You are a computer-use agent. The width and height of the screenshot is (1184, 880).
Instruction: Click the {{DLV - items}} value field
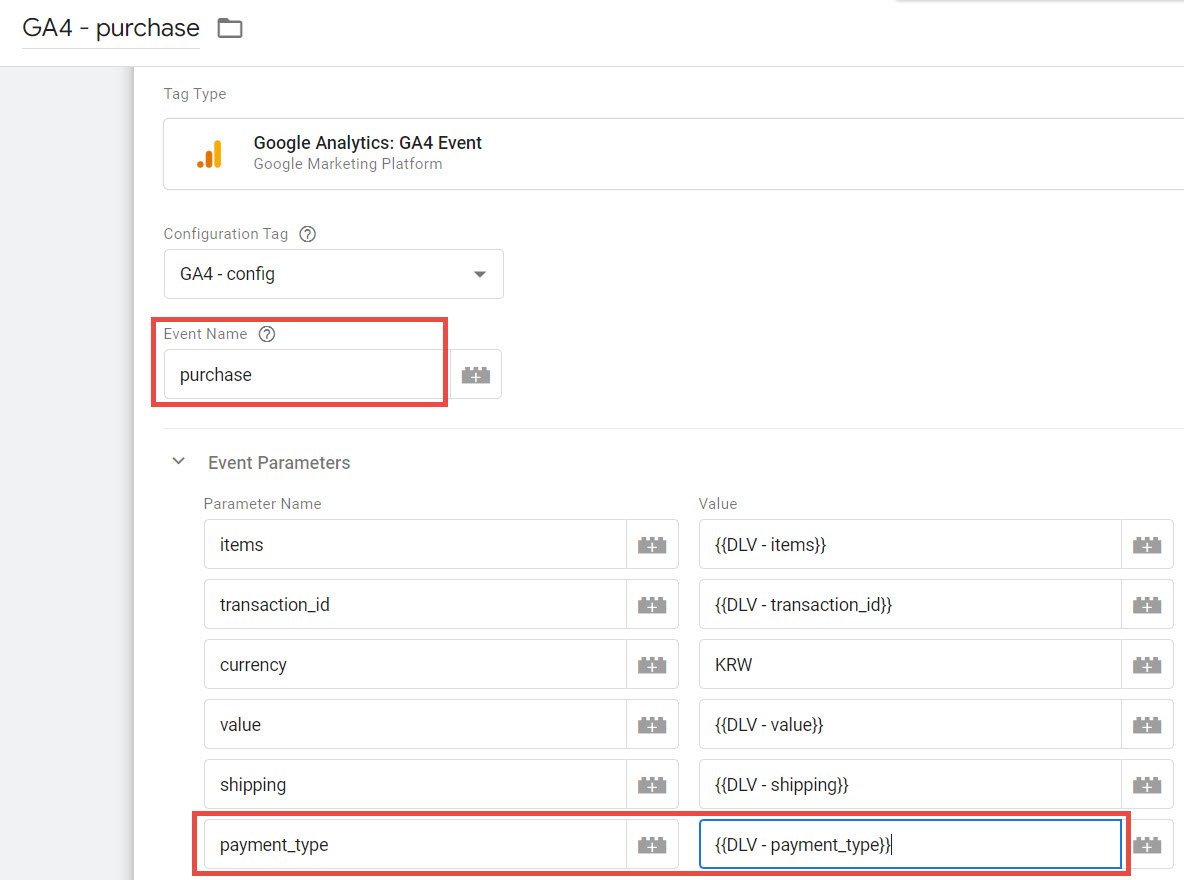pyautogui.click(x=910, y=545)
